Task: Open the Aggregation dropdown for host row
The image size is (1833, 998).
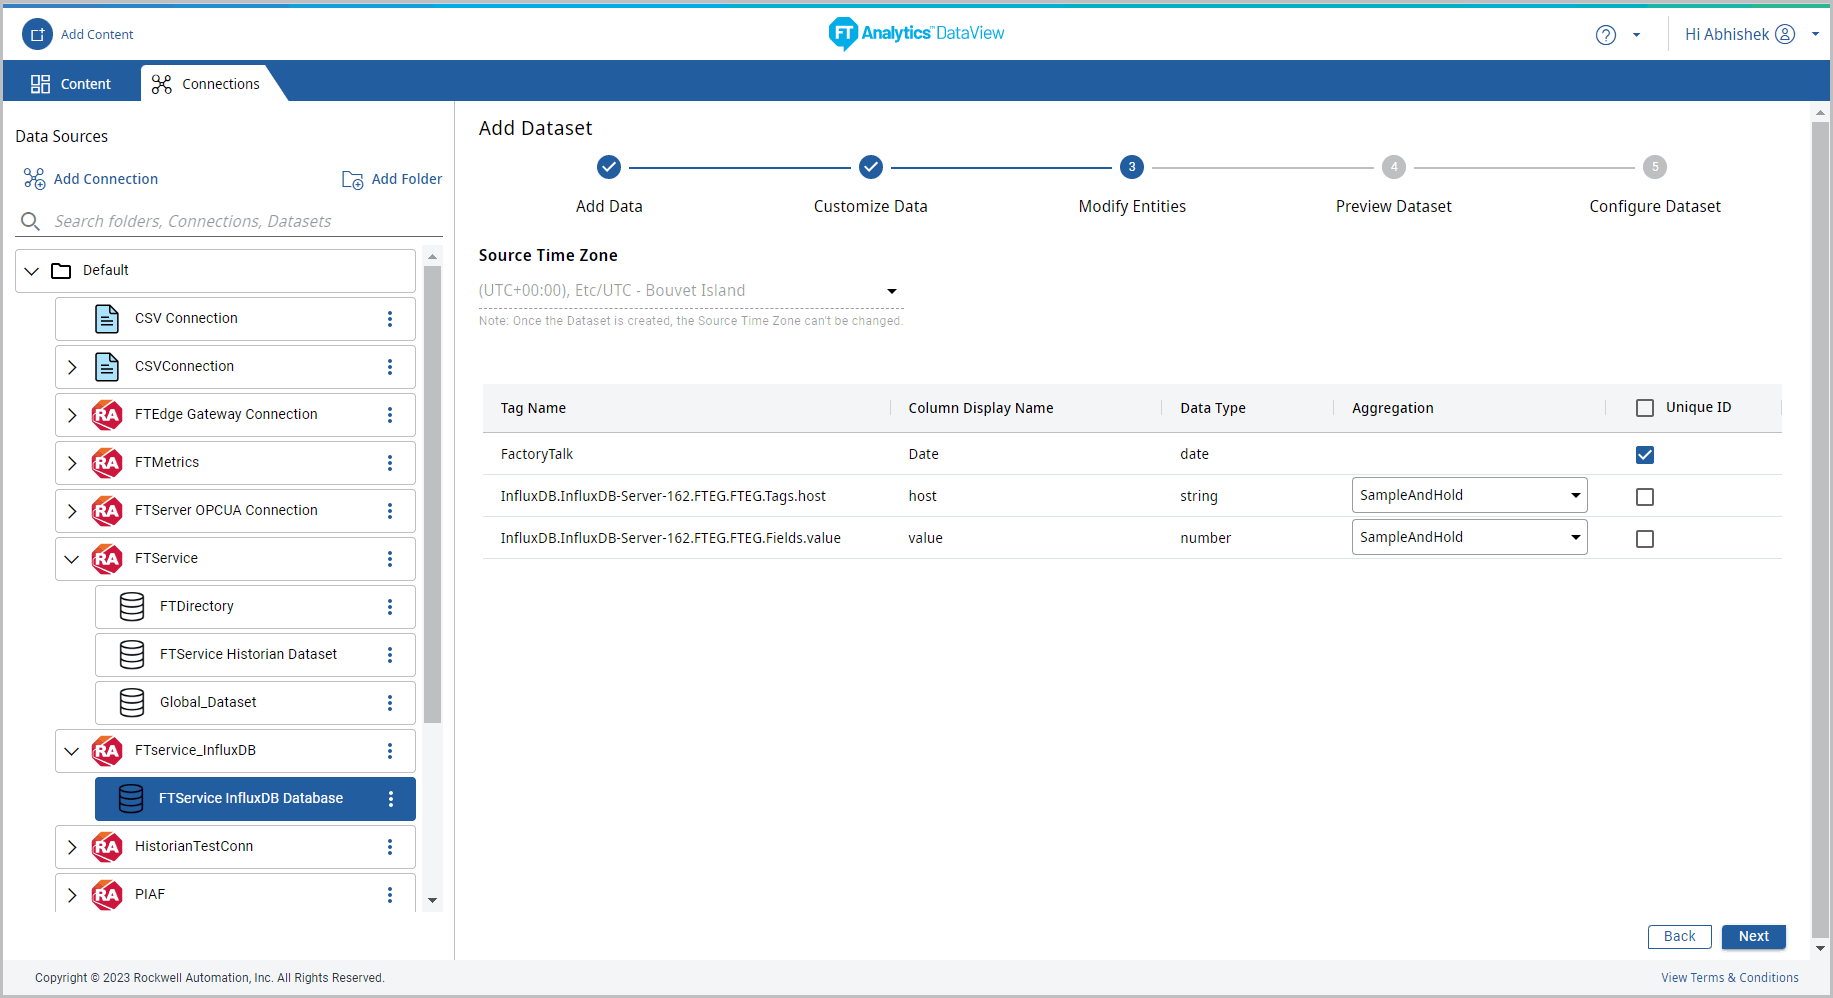Action: (1468, 496)
